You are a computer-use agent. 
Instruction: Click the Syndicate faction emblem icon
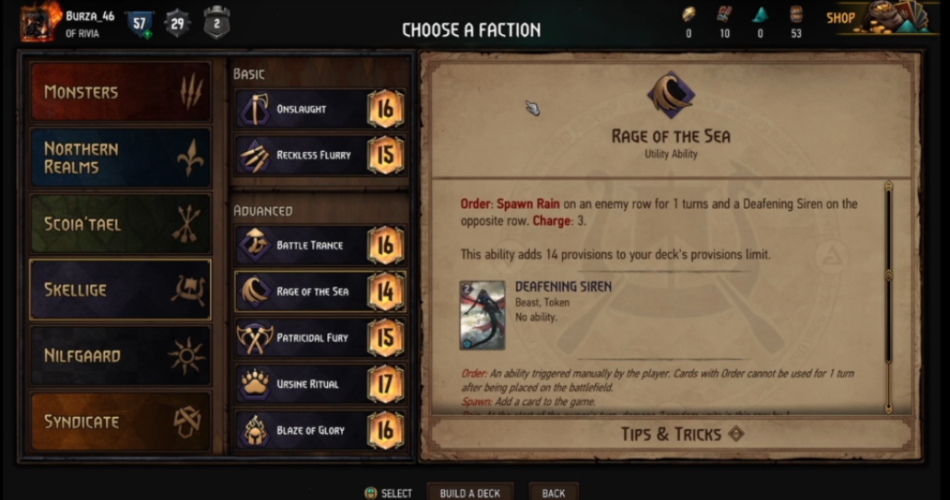[x=187, y=421]
